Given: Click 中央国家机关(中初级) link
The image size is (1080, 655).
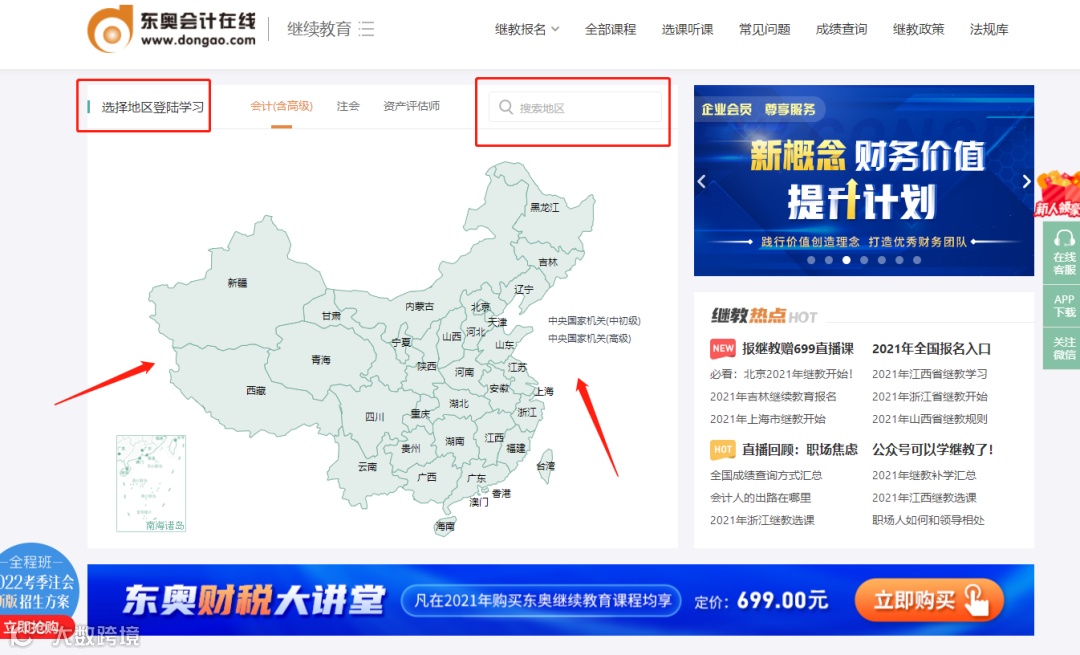Looking at the screenshot, I should click(594, 321).
